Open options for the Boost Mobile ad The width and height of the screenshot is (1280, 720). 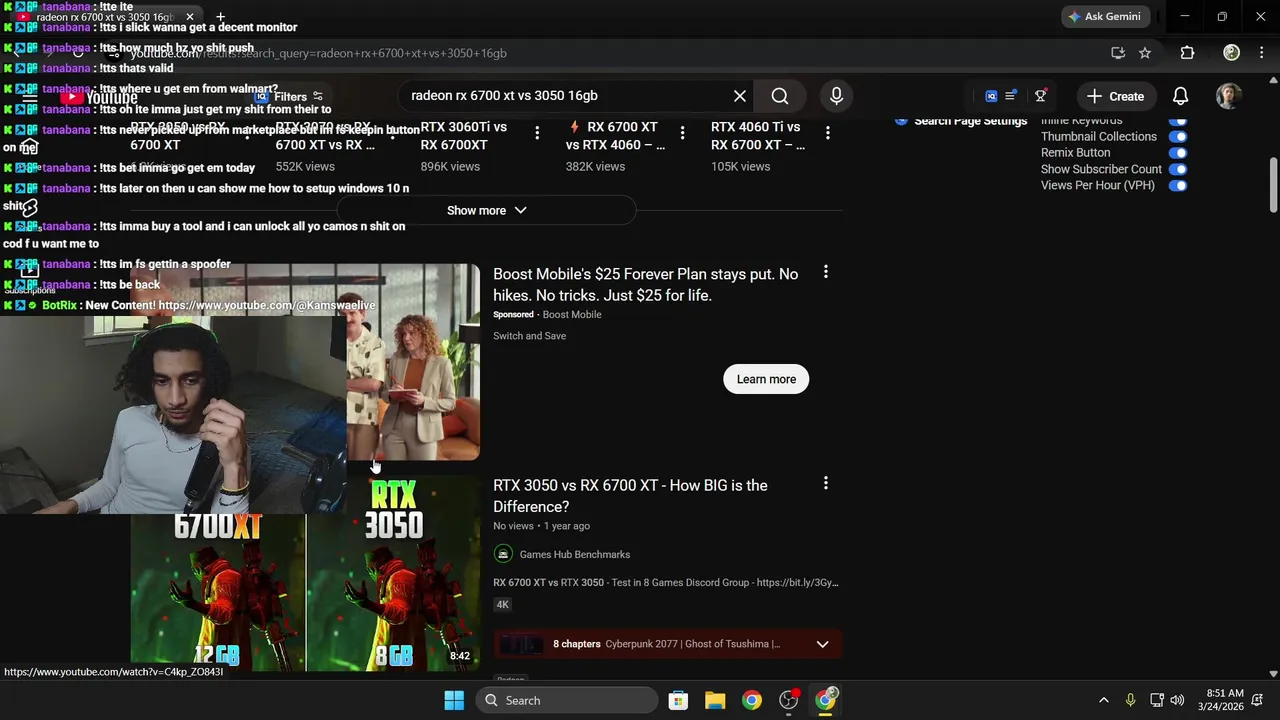coord(825,272)
